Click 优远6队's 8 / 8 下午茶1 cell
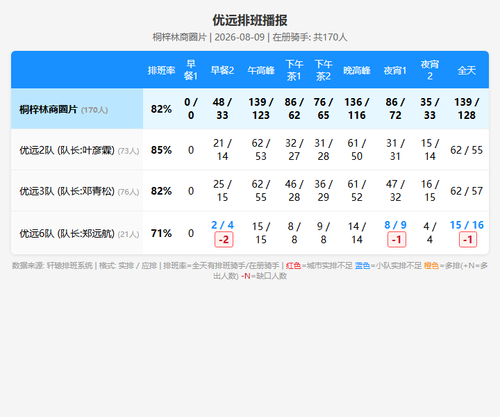 point(294,233)
